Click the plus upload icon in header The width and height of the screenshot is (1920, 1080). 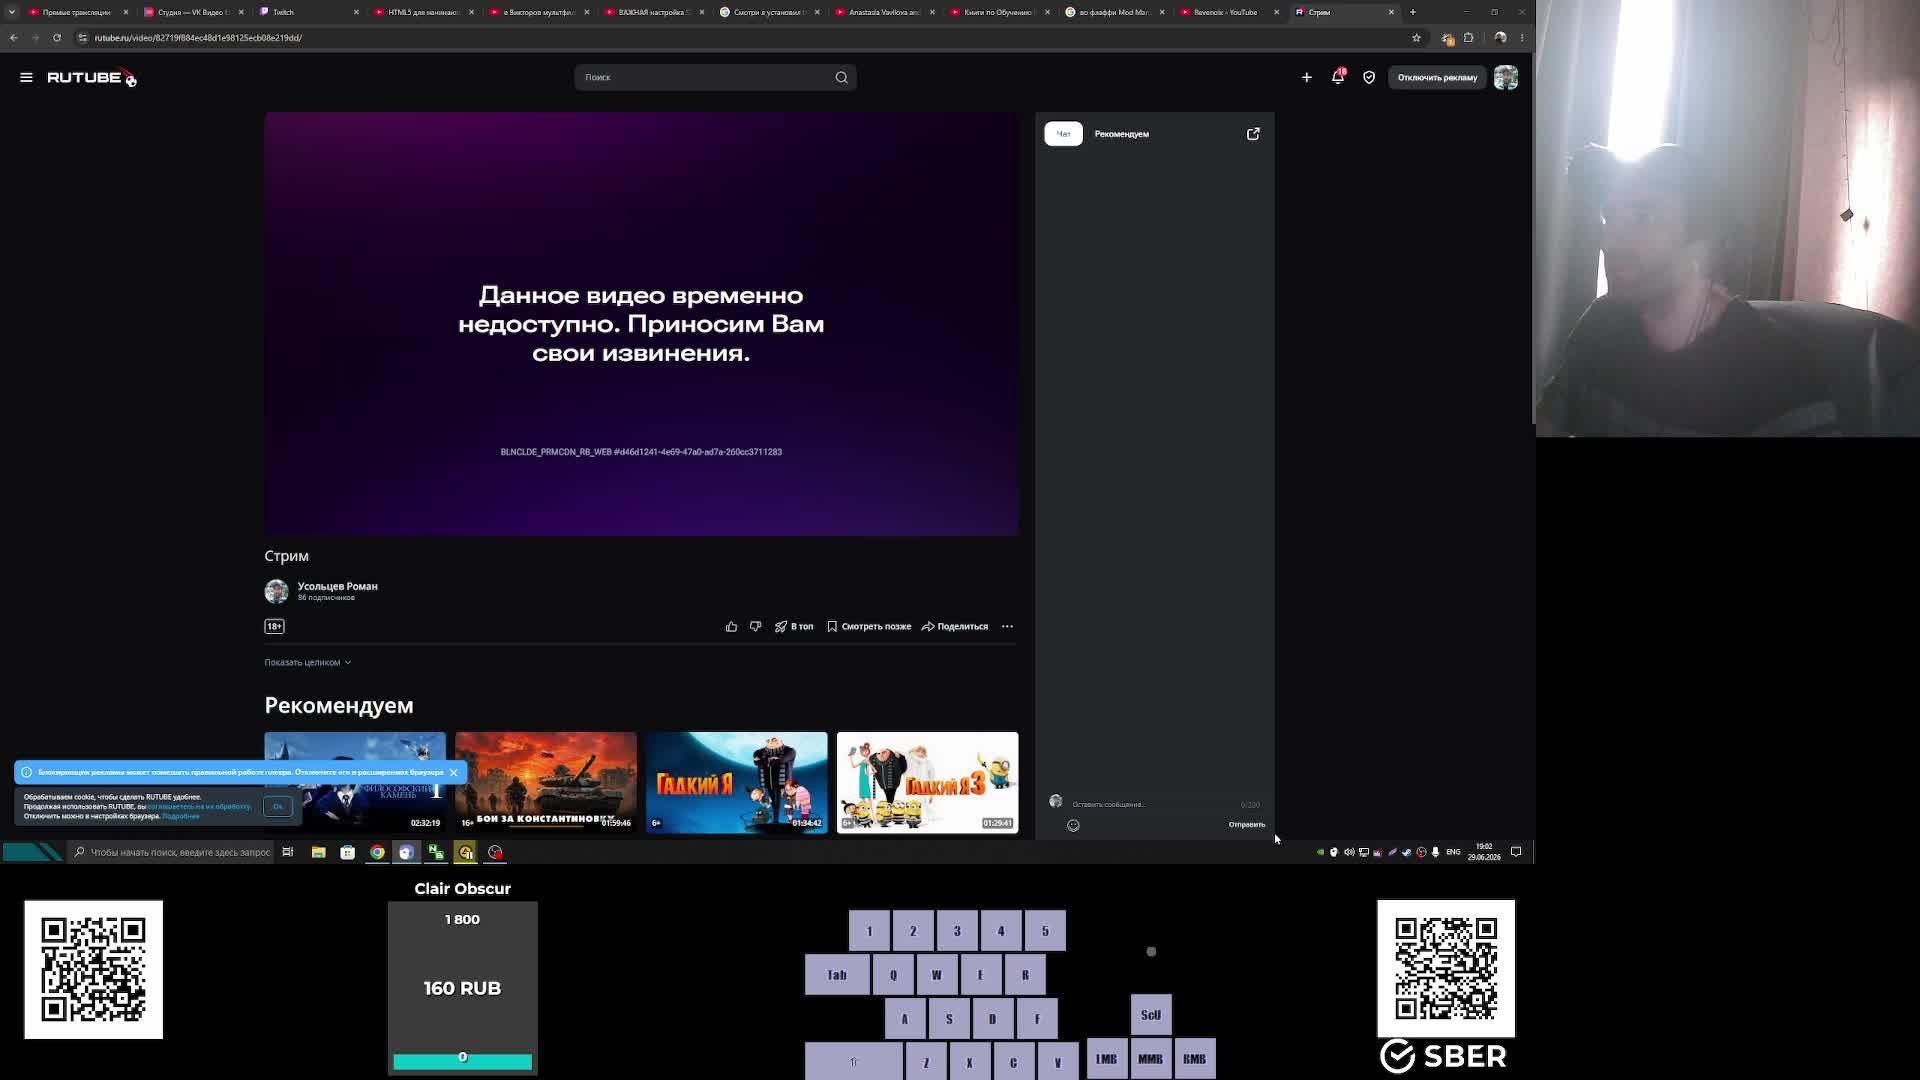coord(1306,77)
